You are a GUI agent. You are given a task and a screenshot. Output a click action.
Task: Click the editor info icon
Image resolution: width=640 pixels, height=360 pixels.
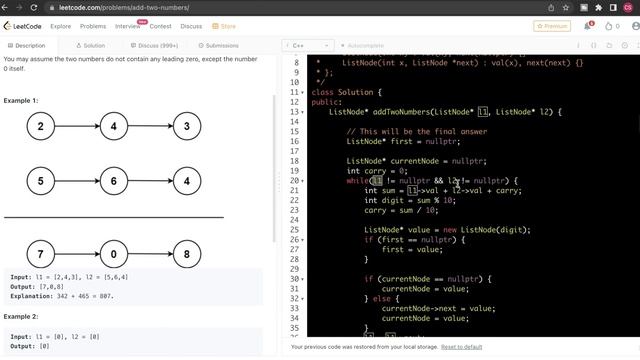click(578, 45)
